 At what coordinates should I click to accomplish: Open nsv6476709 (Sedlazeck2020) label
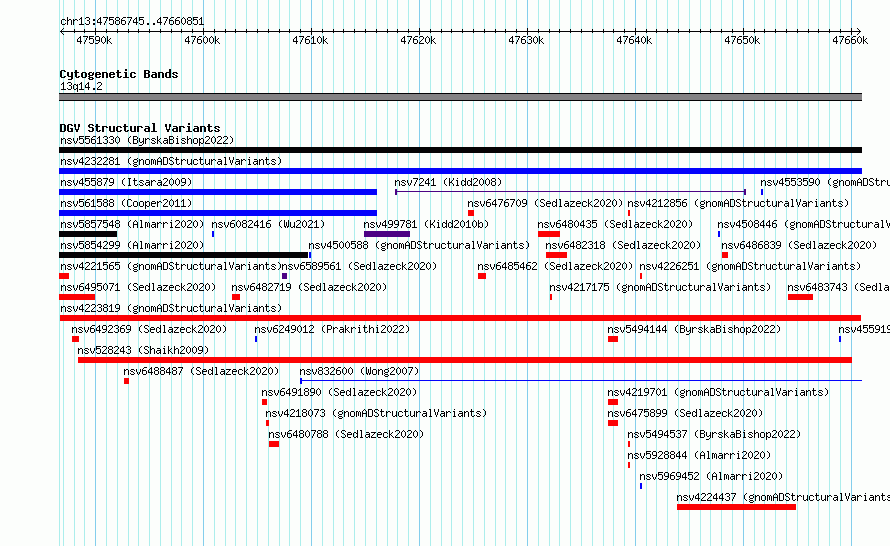[x=545, y=203]
